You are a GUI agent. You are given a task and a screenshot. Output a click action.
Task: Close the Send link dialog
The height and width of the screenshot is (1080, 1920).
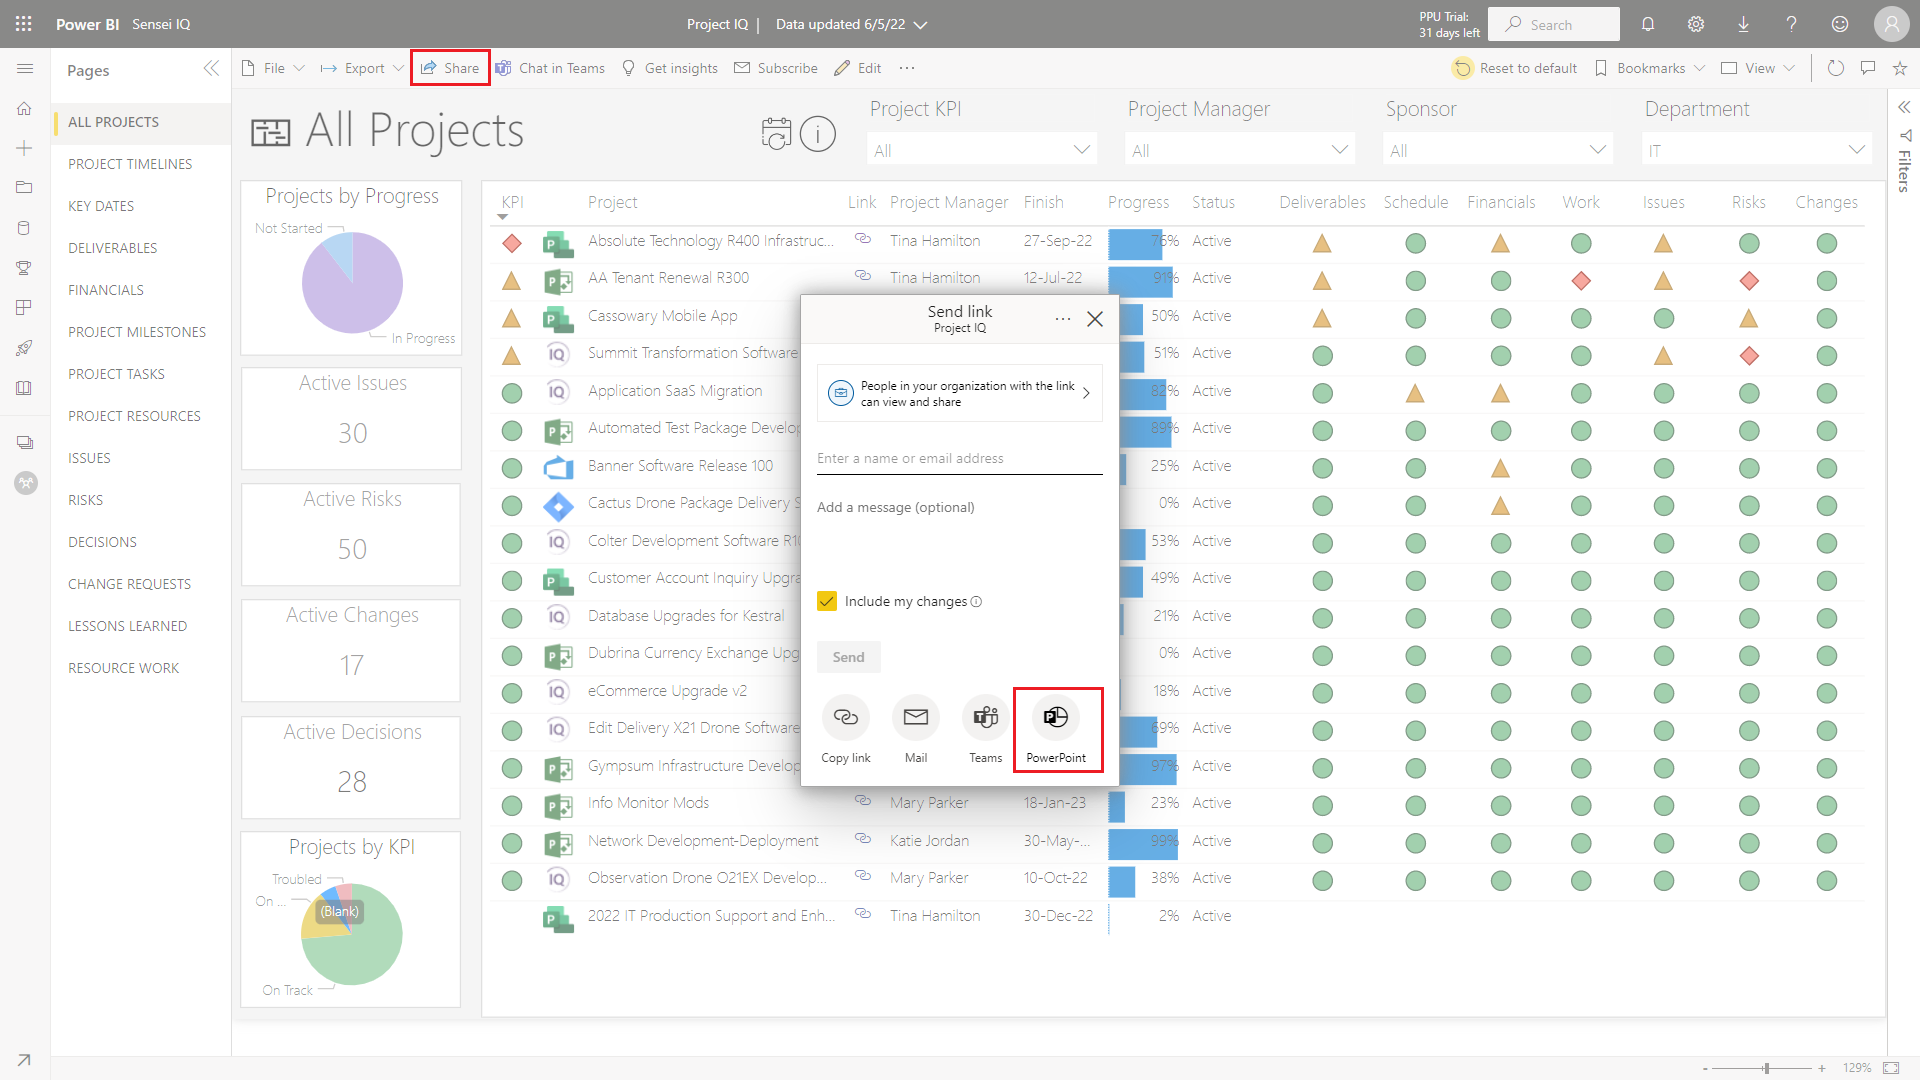coord(1095,319)
